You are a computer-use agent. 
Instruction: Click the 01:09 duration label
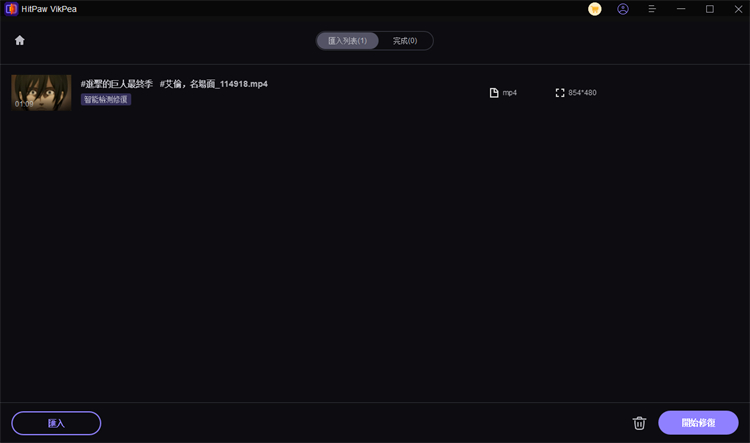[x=24, y=104]
